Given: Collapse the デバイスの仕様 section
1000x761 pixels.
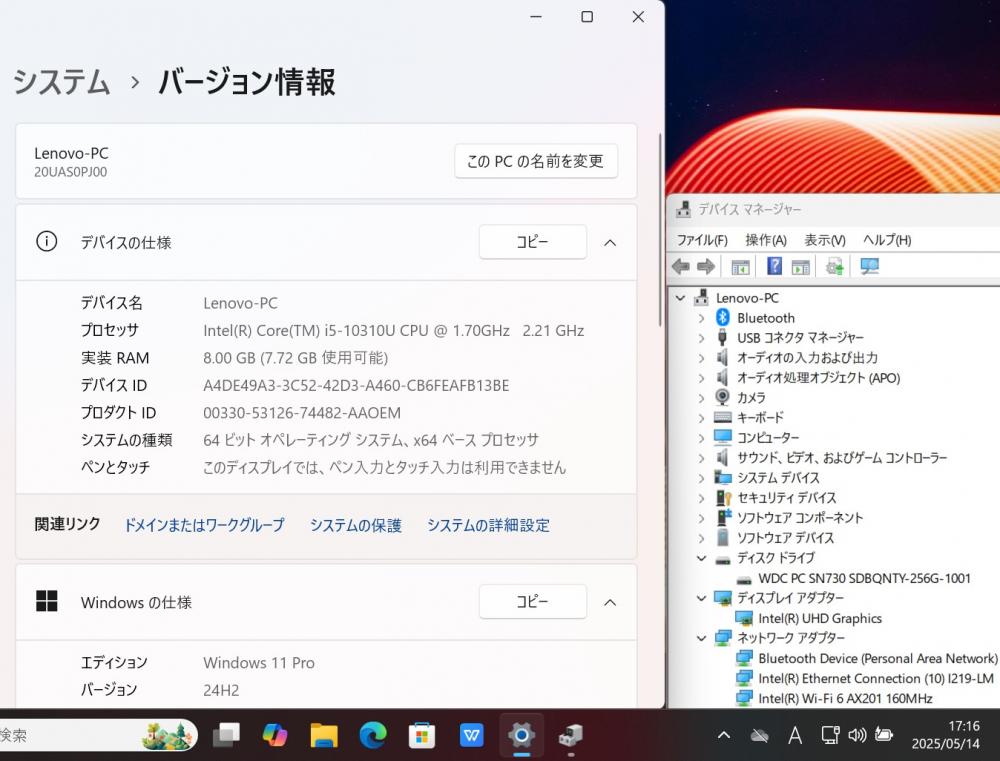Looking at the screenshot, I should click(610, 242).
